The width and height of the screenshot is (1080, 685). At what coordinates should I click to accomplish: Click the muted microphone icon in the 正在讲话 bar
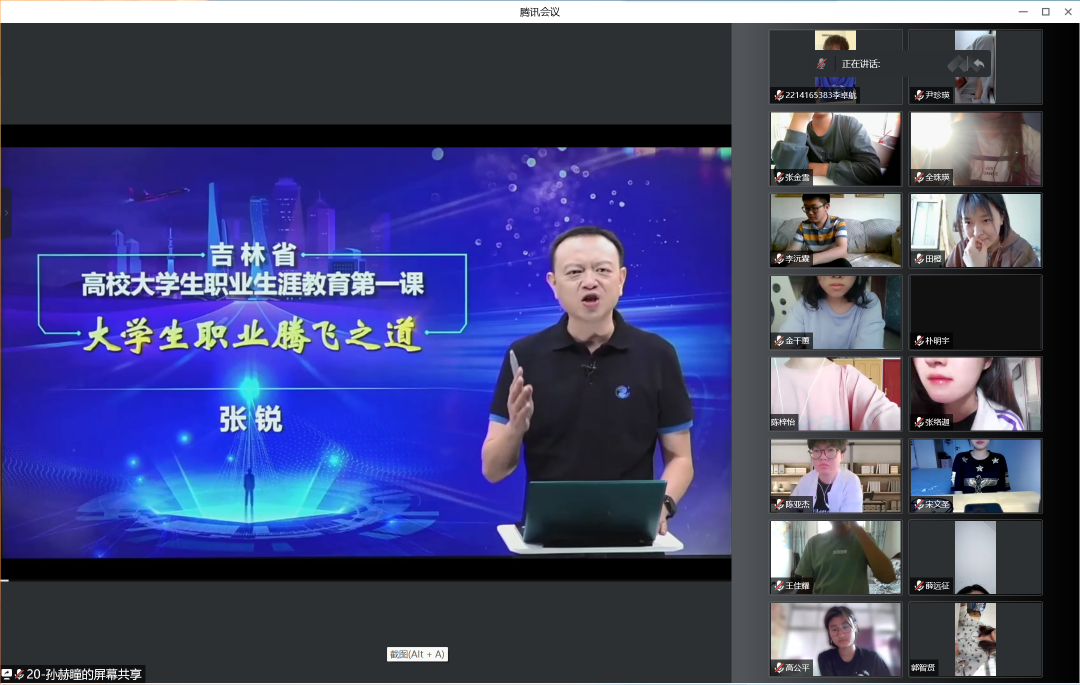point(821,63)
